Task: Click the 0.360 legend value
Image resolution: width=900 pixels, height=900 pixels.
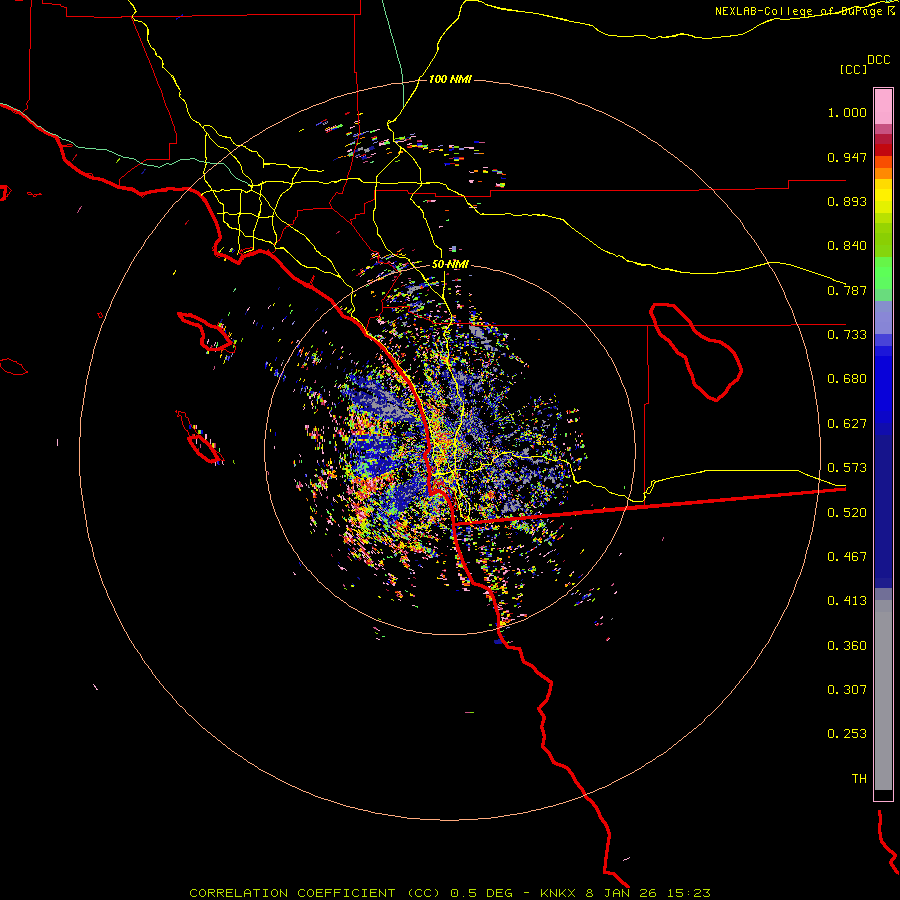Action: (847, 646)
